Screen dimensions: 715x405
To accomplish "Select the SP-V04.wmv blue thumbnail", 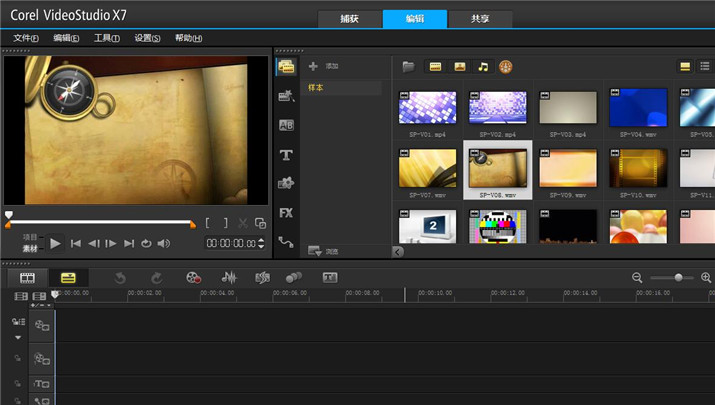I will point(637,108).
